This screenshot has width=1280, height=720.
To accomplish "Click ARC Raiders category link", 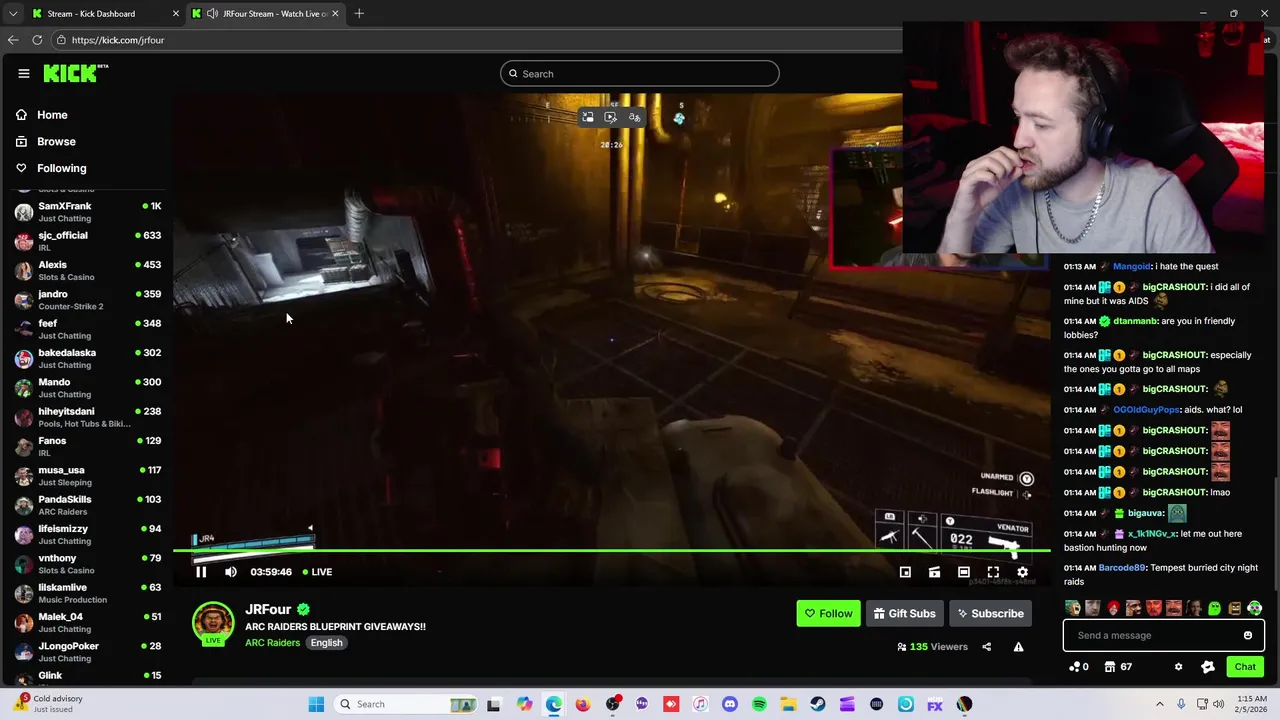I will [272, 643].
